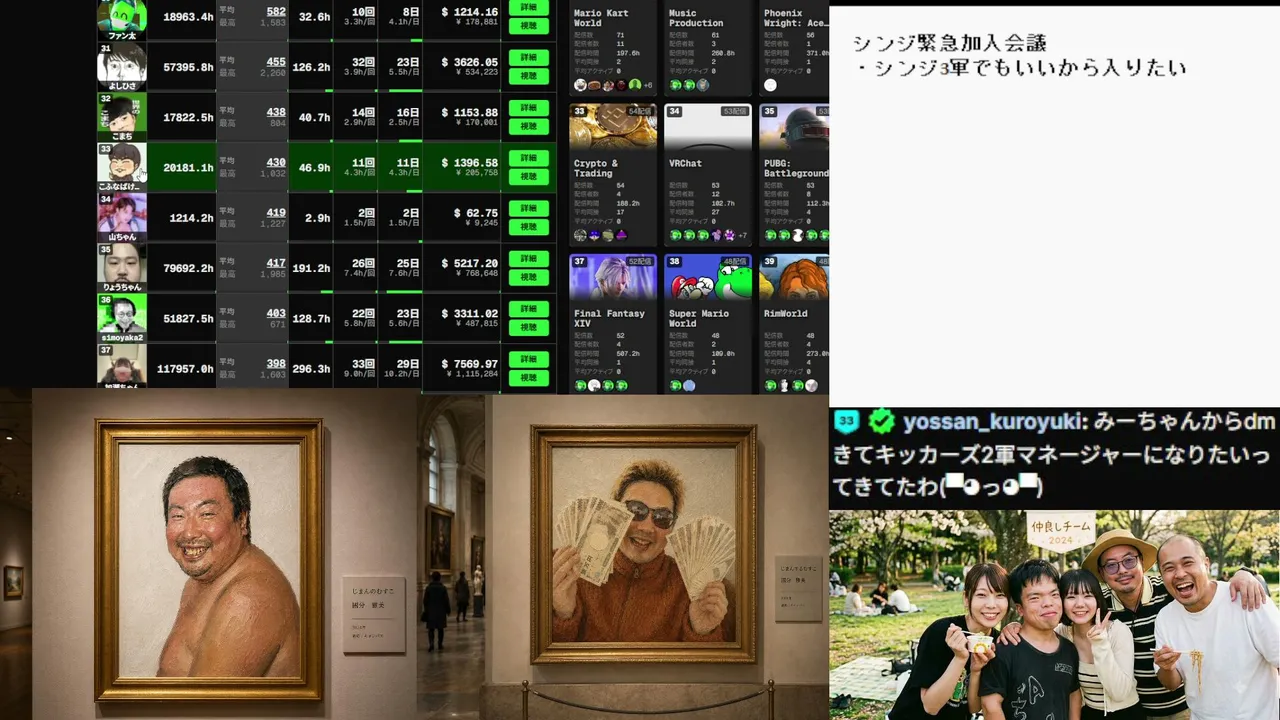The width and height of the screenshot is (1280, 720).
Task: Click the underlined average viewers 582
Action: (276, 12)
